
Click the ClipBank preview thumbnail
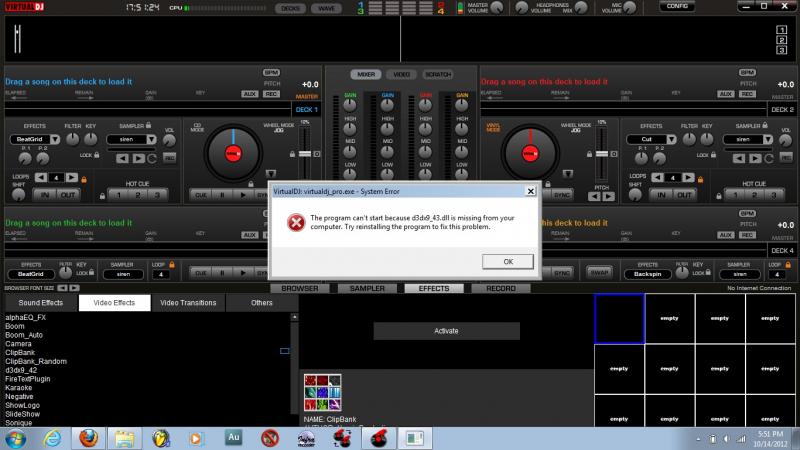[x=322, y=392]
